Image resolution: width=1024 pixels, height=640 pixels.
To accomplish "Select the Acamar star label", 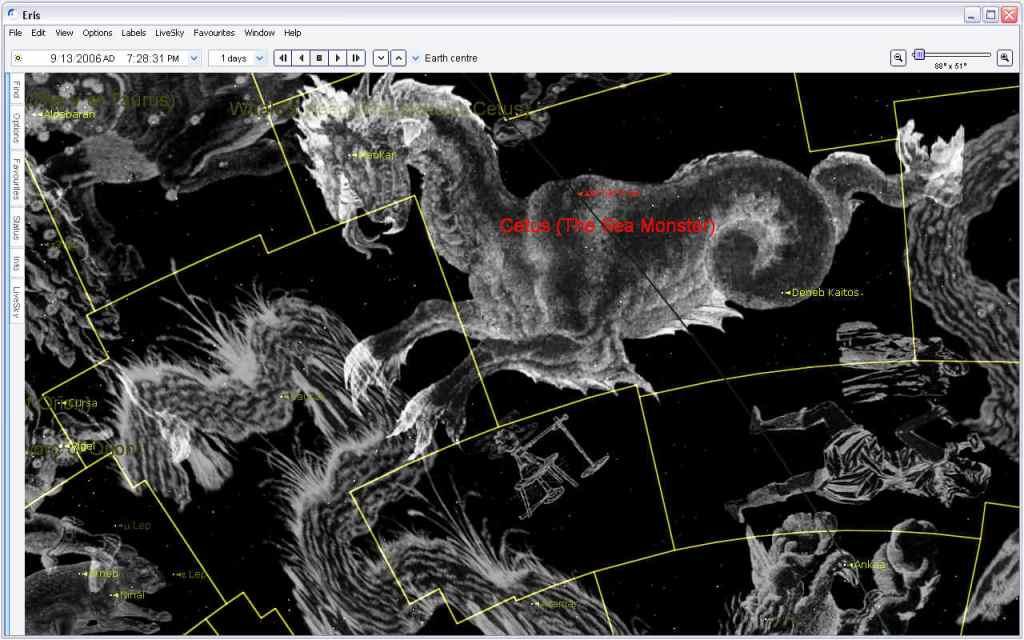I will pos(557,604).
